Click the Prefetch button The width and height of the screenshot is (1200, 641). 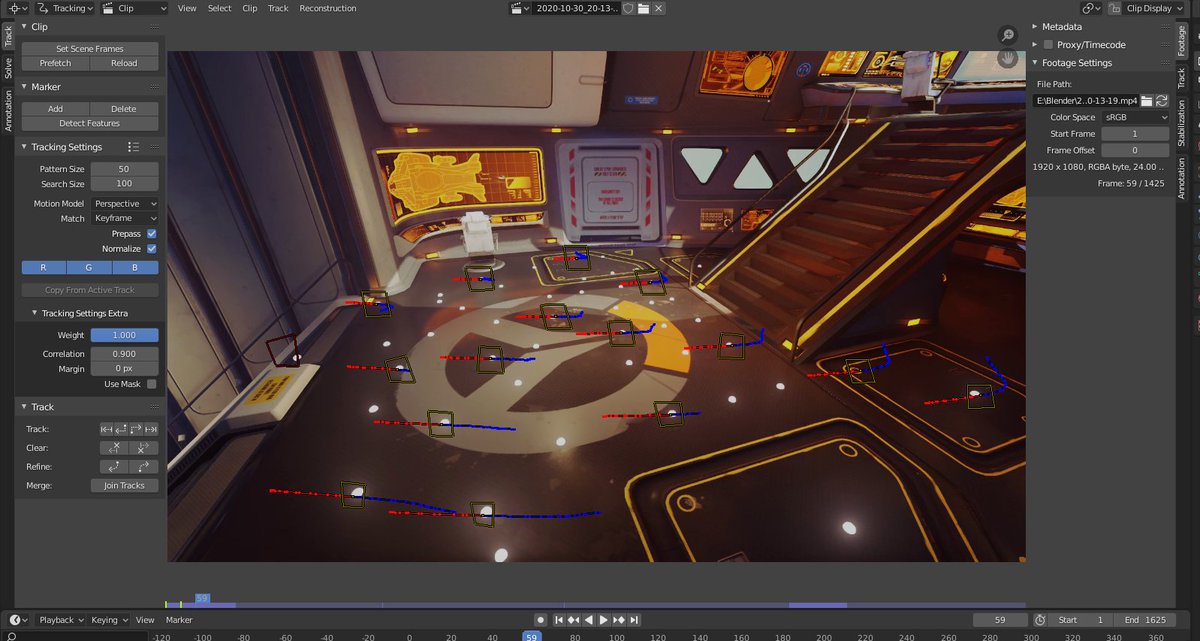coord(56,63)
